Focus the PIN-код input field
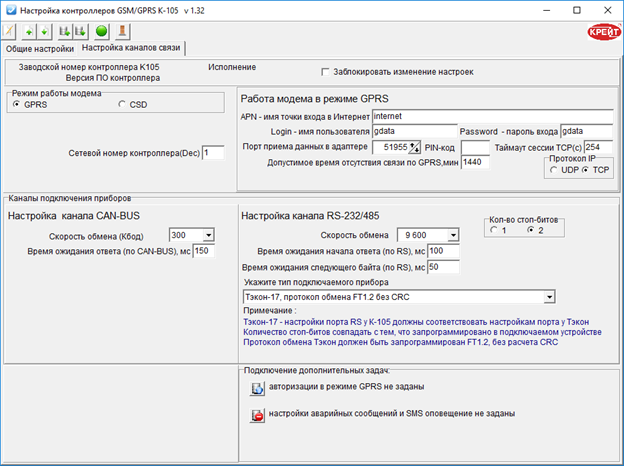This screenshot has height=466, width=624. (x=475, y=147)
